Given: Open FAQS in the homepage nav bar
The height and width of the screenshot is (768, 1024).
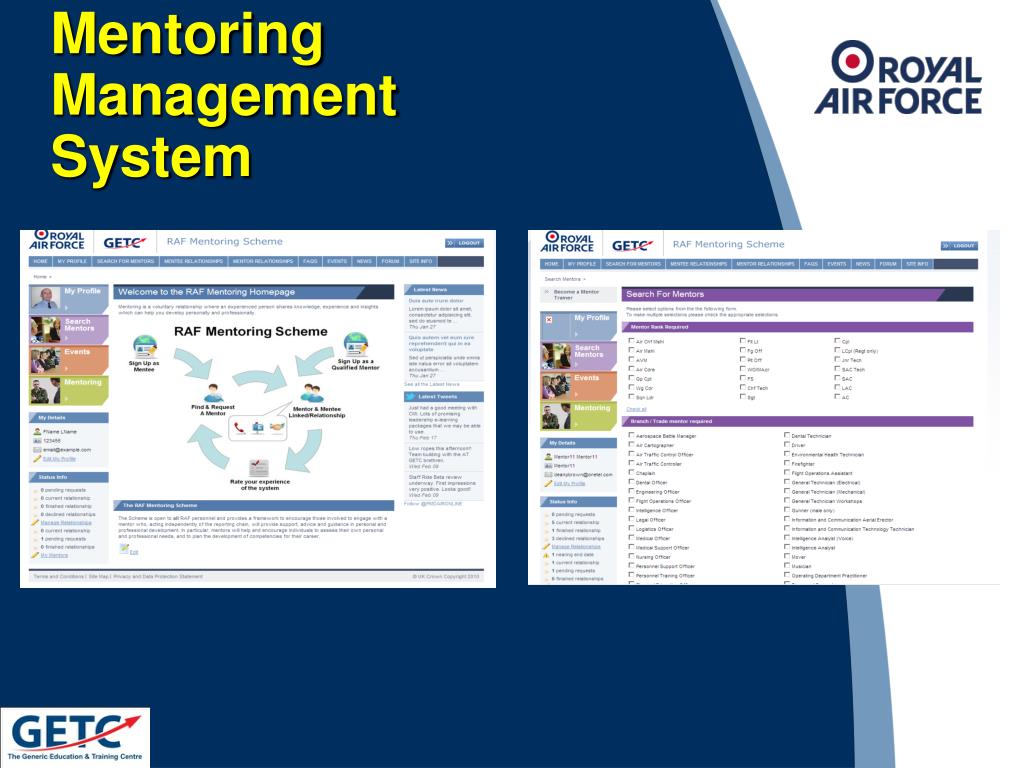Looking at the screenshot, I should point(310,261).
